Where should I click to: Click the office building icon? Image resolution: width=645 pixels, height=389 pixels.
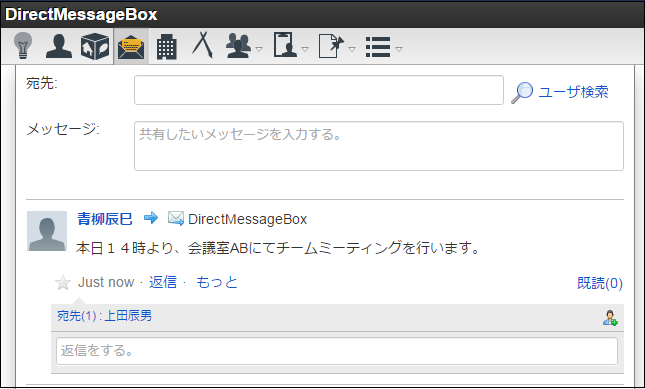167,46
